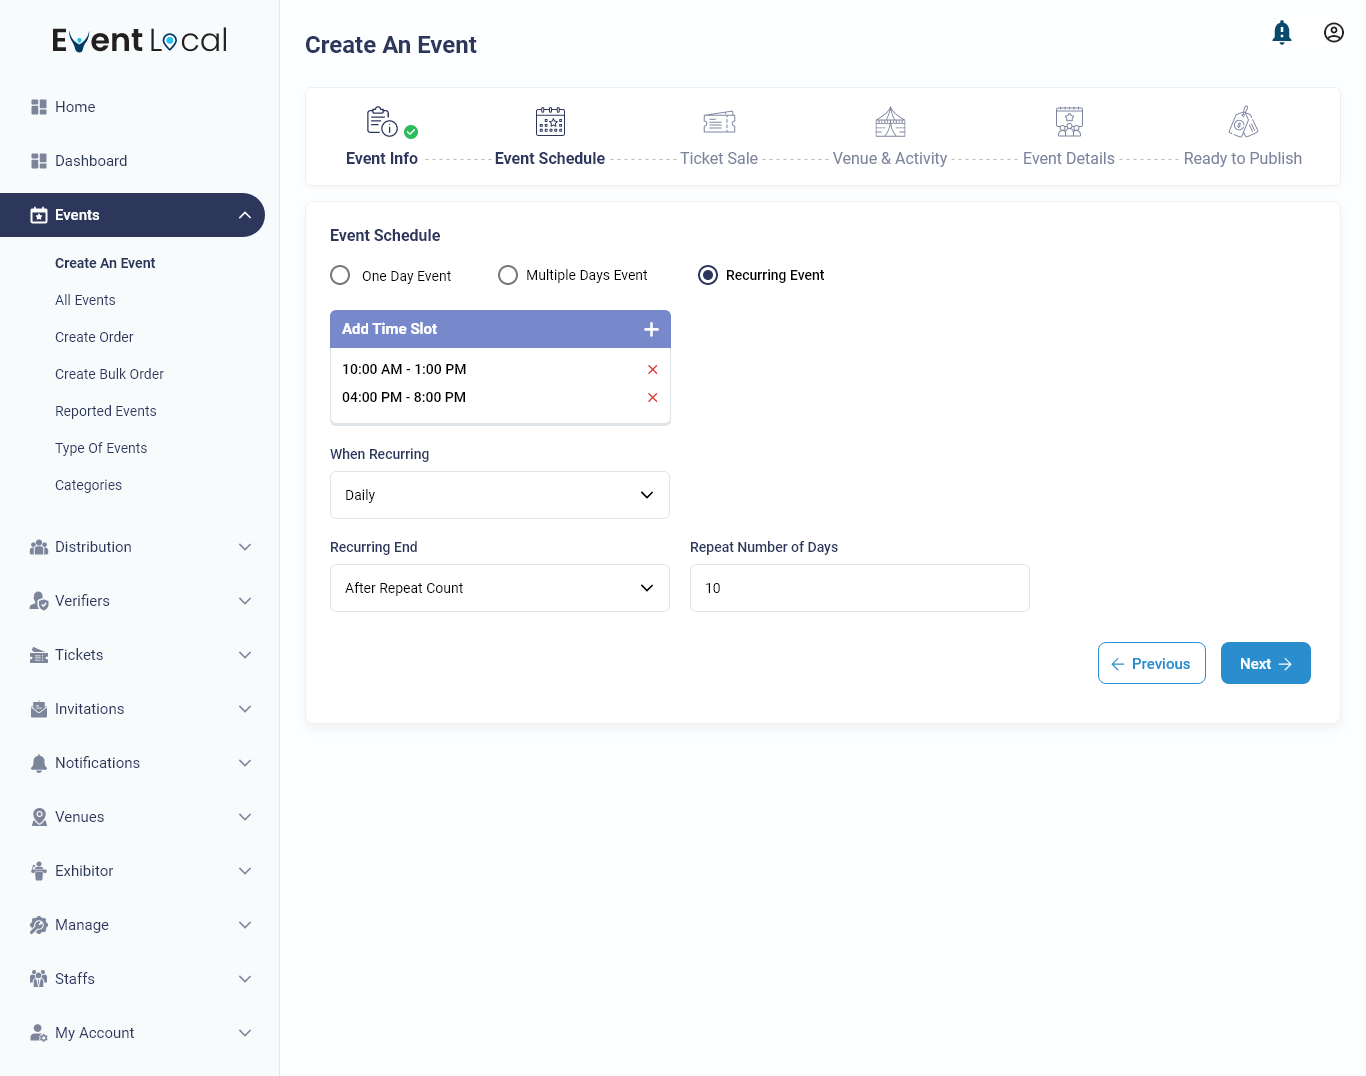Click the Ticket Sale ticket icon
The image size is (1366, 1076).
pyautogui.click(x=719, y=121)
